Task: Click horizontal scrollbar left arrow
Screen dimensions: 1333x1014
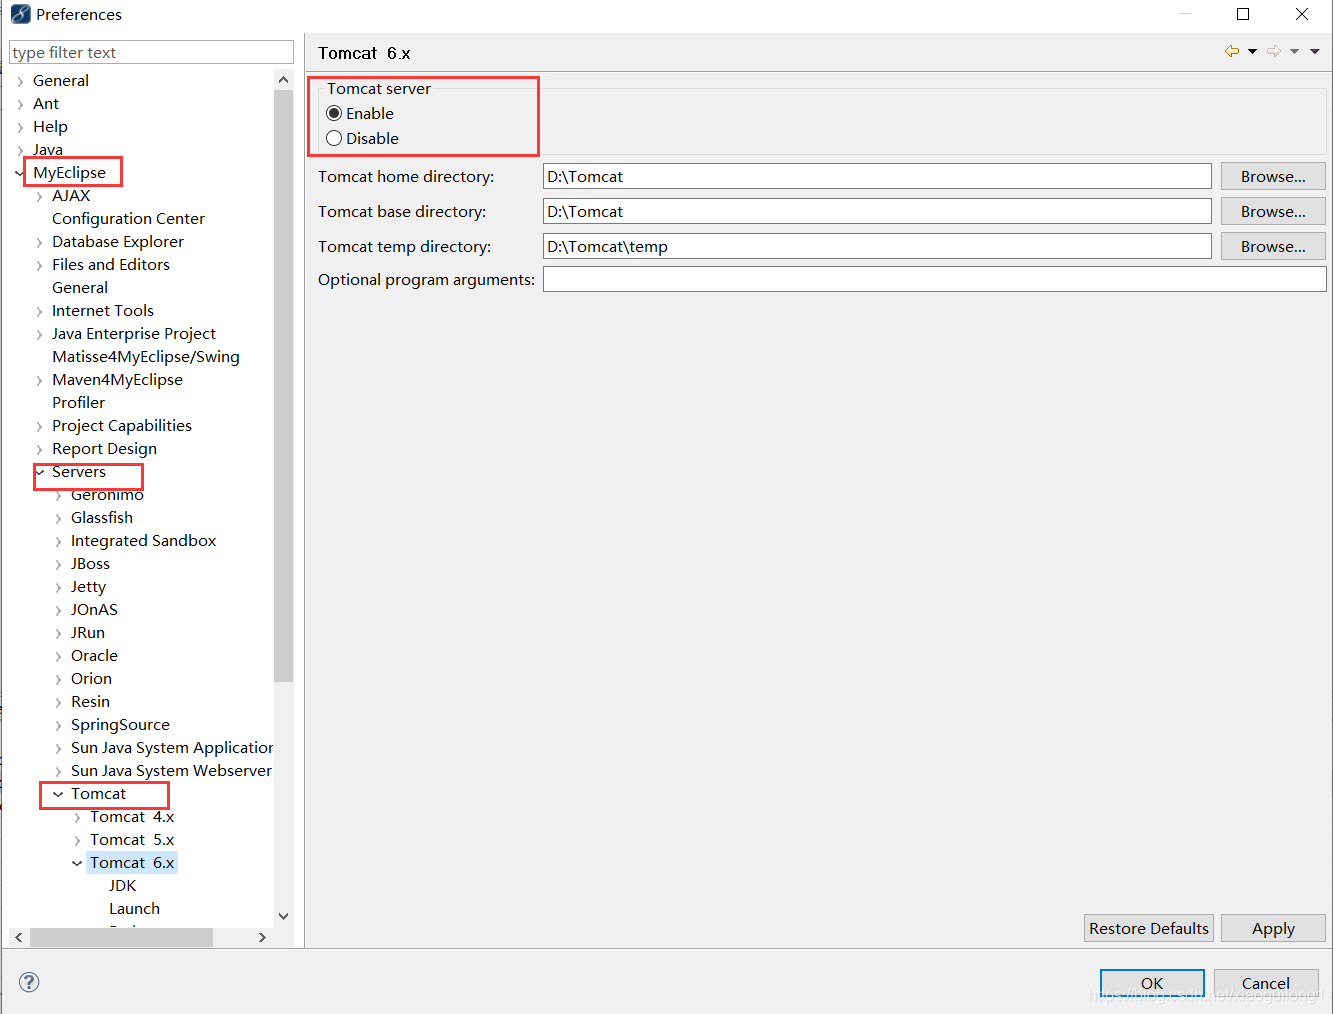Action: 19,937
